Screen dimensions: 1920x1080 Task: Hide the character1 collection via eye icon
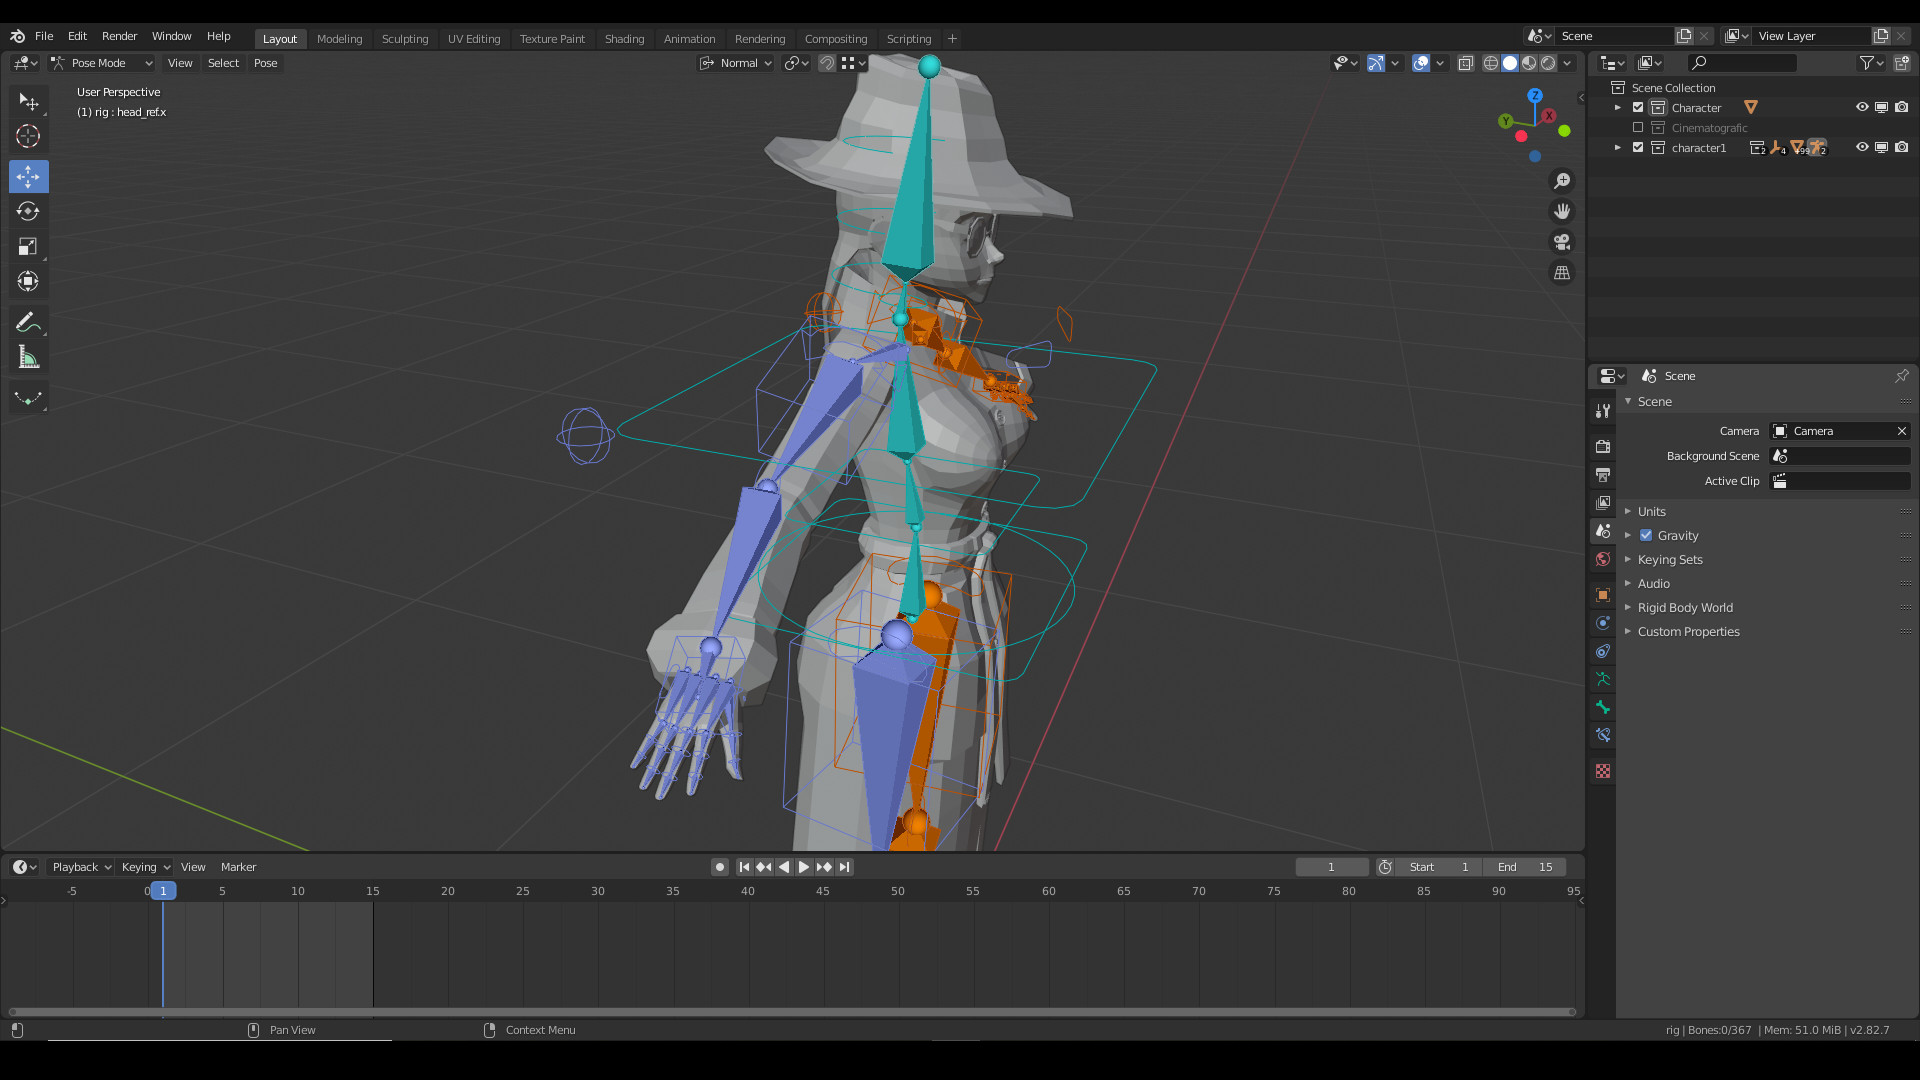click(1862, 147)
